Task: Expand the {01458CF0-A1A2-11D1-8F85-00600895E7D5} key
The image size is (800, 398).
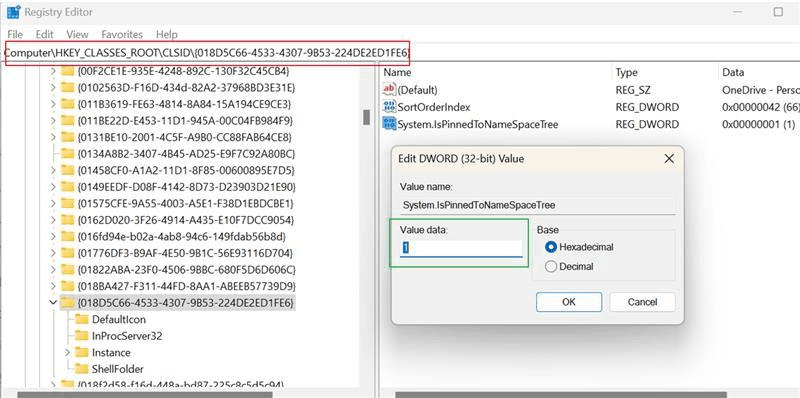Action: coord(53,170)
